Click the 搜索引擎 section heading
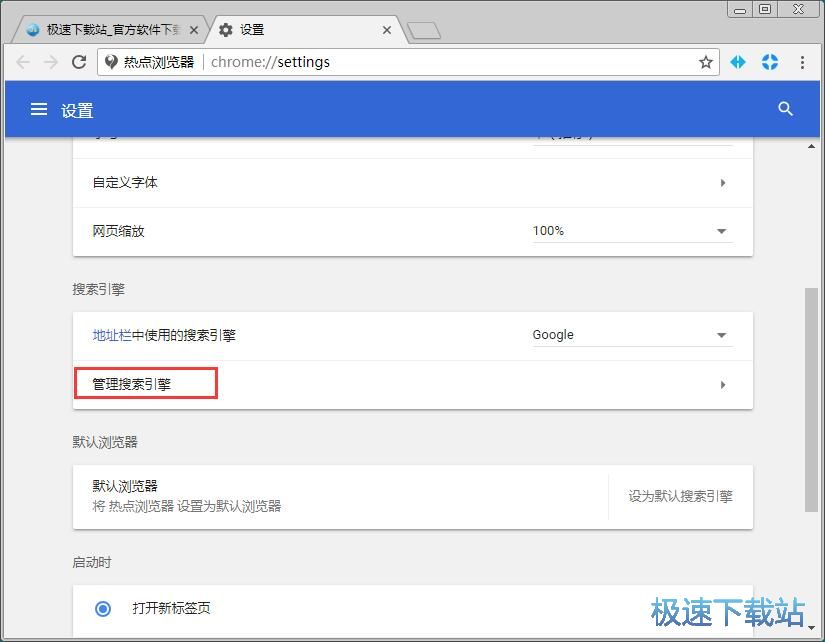 pos(98,289)
